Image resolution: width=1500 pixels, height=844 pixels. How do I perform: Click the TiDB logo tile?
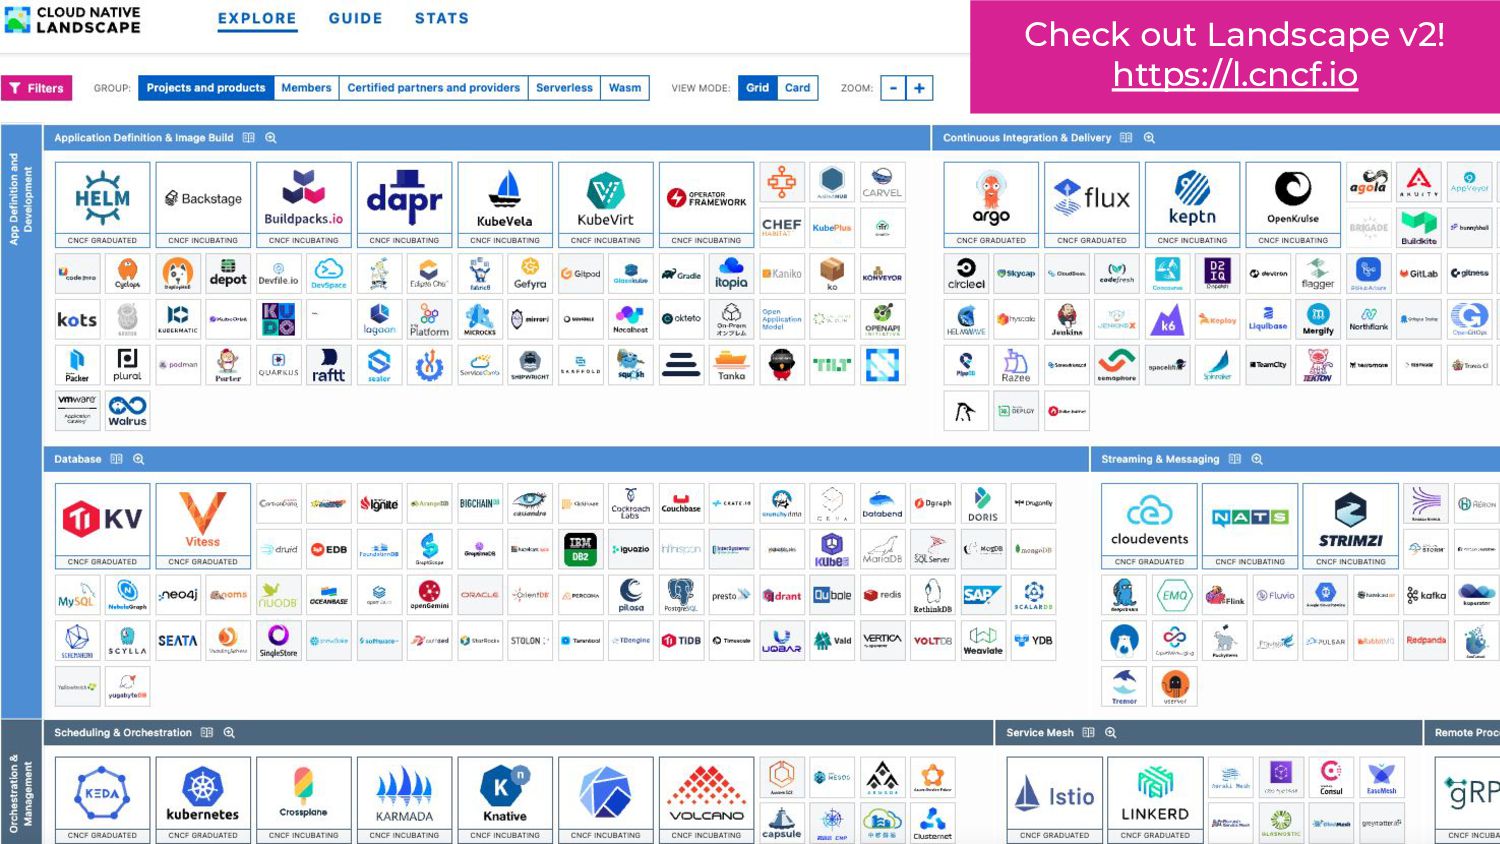click(681, 641)
